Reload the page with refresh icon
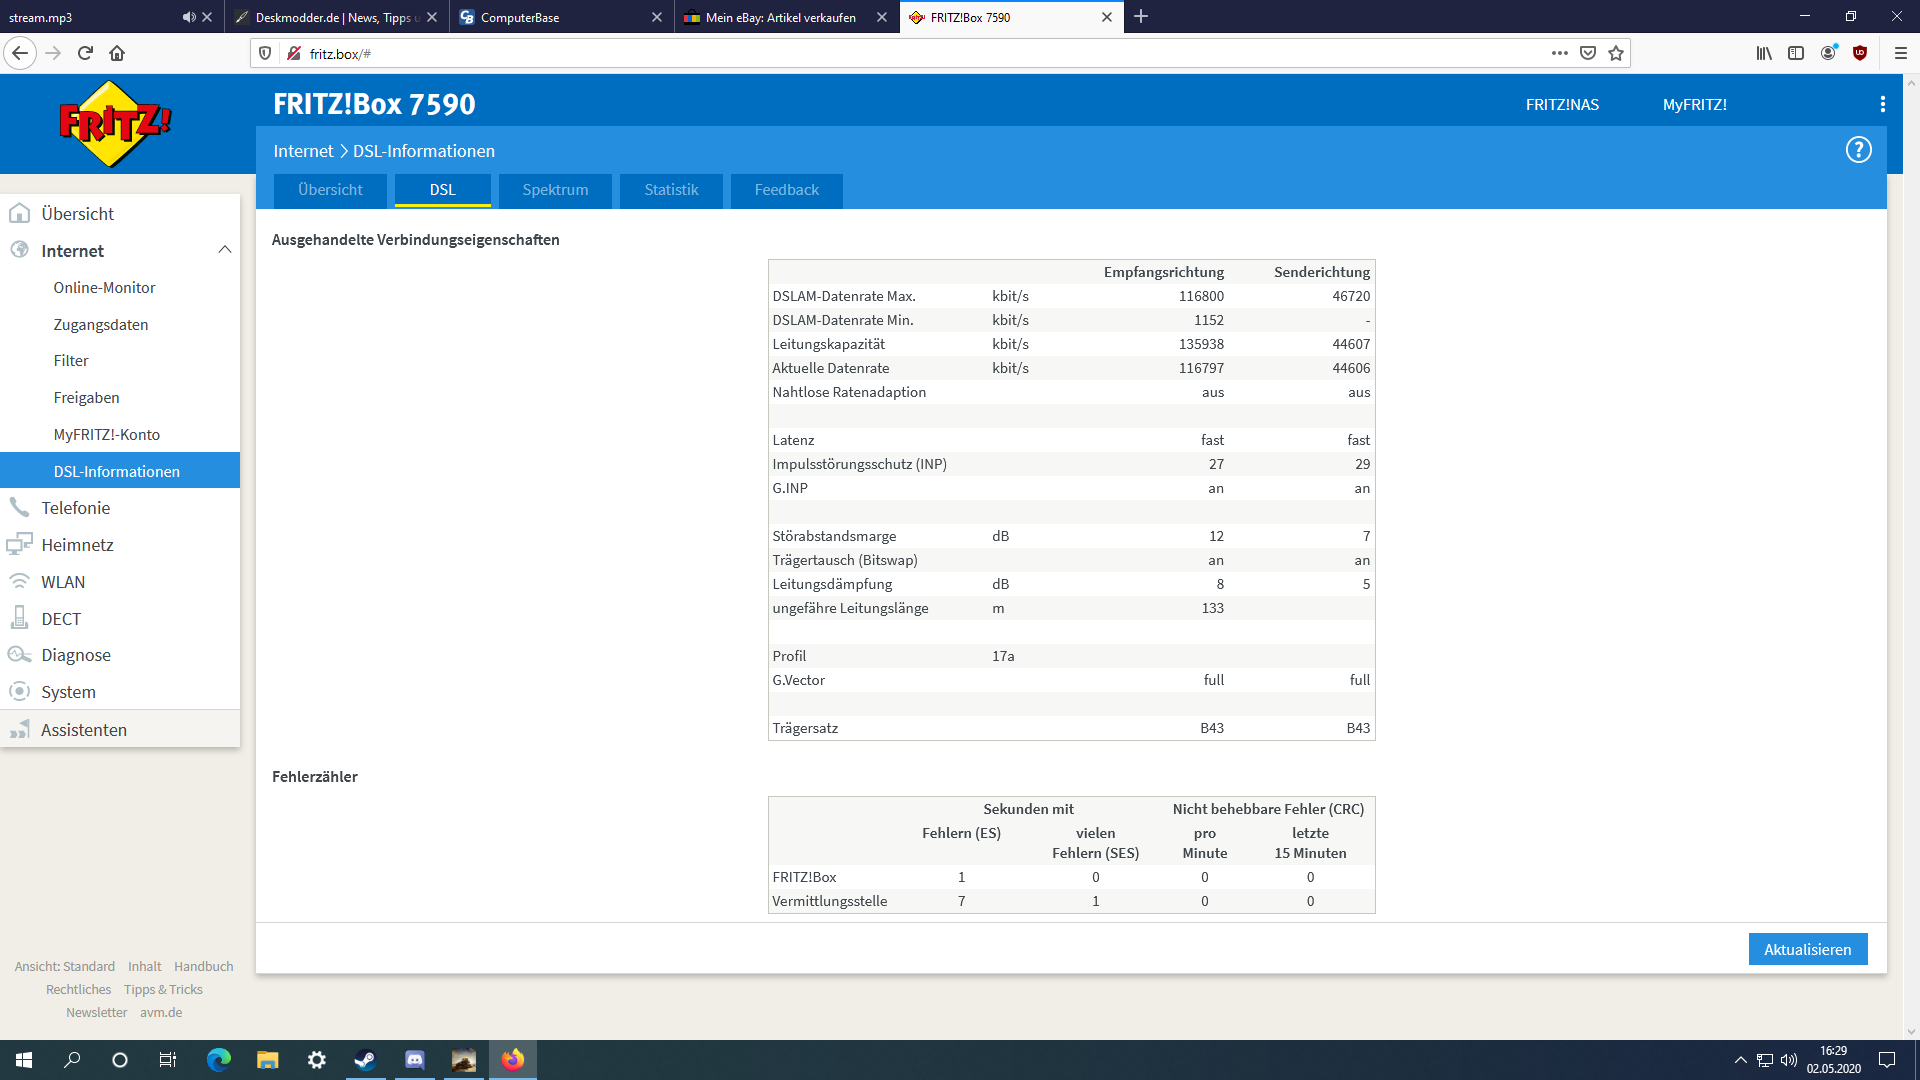 click(x=85, y=53)
